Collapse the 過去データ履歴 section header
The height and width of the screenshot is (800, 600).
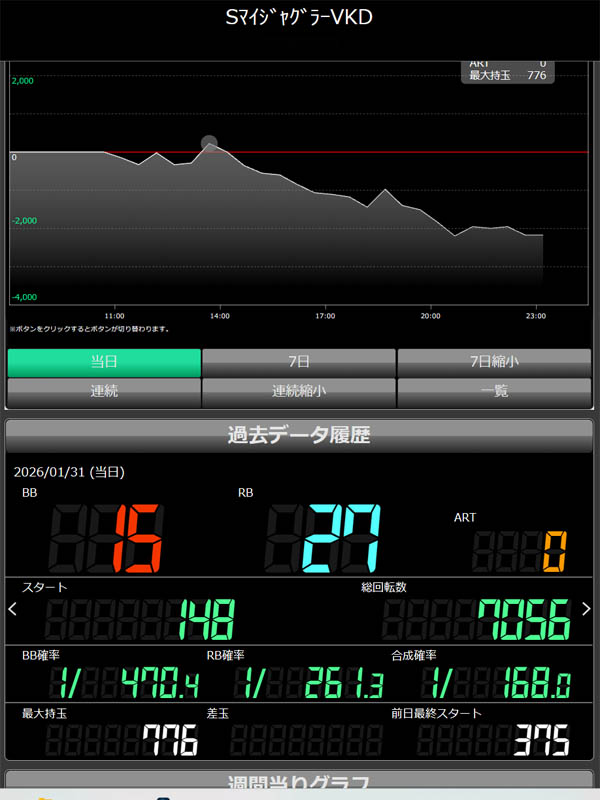[x=299, y=435]
